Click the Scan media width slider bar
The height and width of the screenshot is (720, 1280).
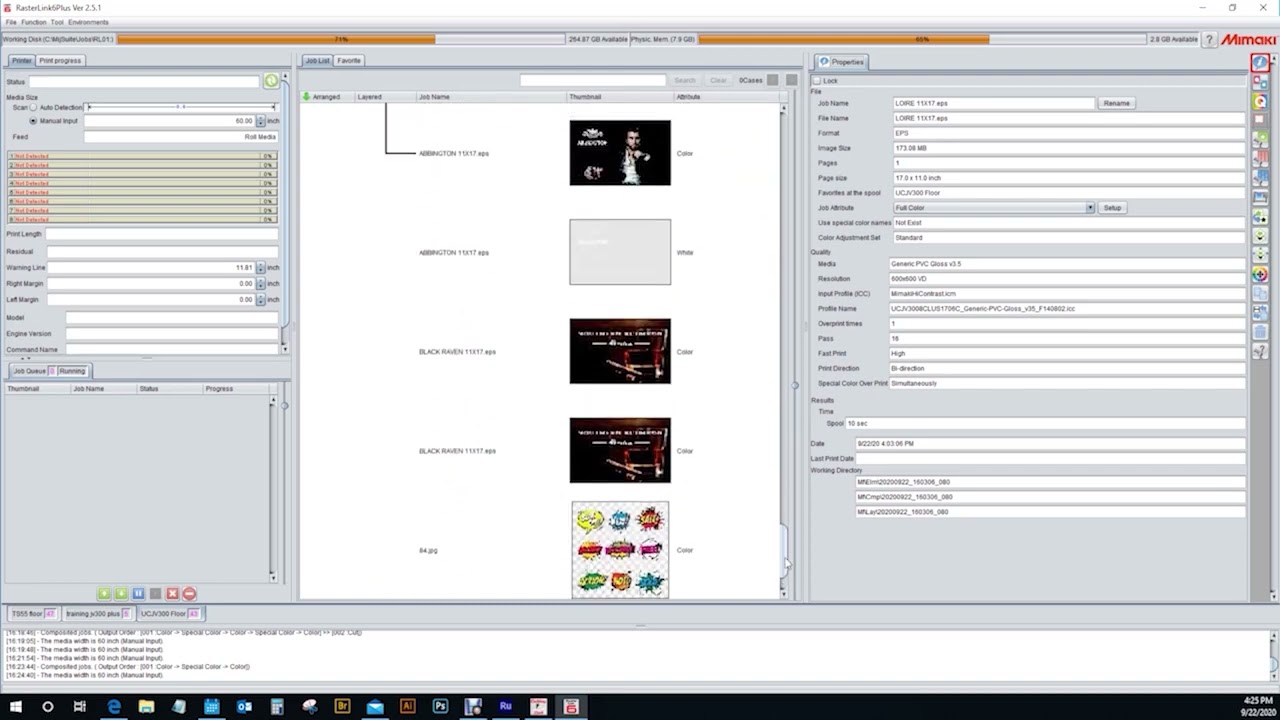click(181, 107)
